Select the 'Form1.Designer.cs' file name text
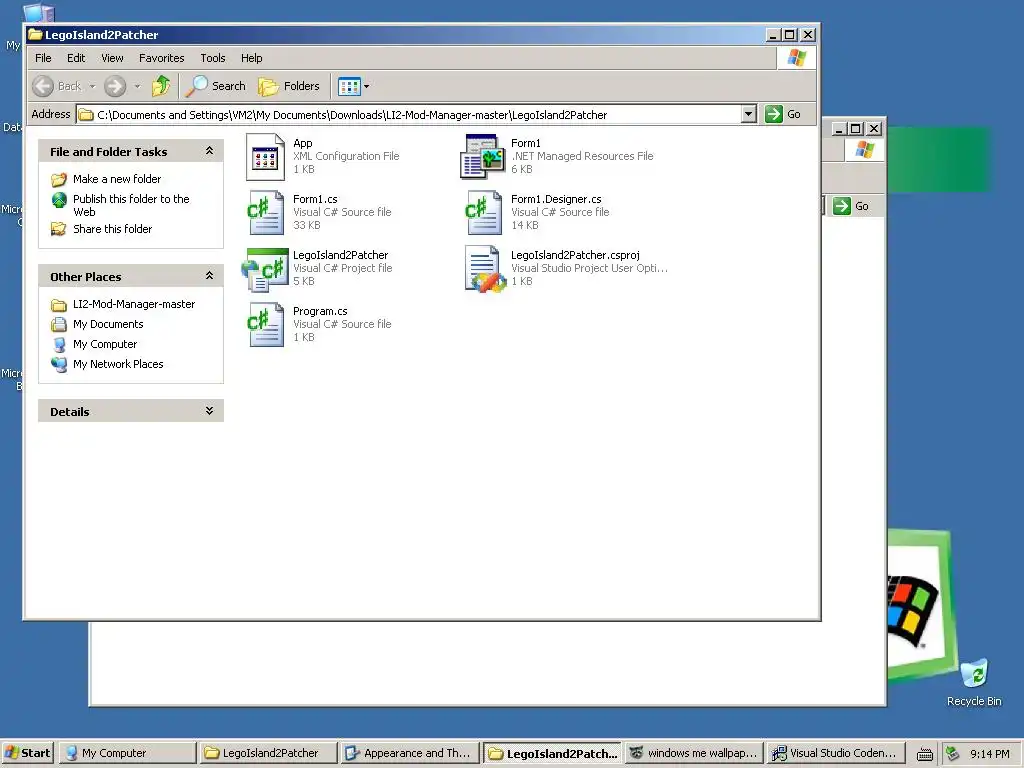 tap(556, 199)
